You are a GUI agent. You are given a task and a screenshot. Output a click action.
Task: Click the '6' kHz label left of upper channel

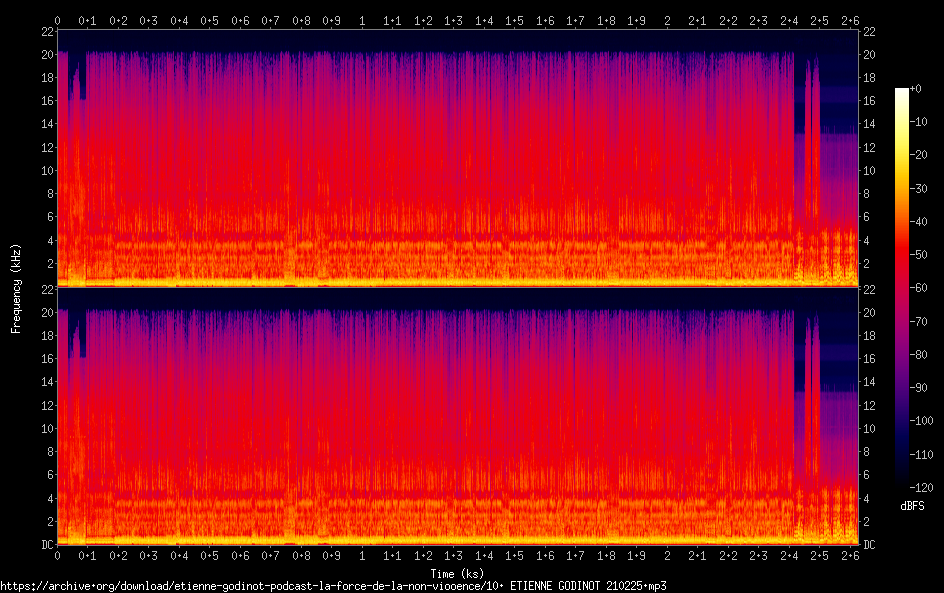[x=51, y=217]
